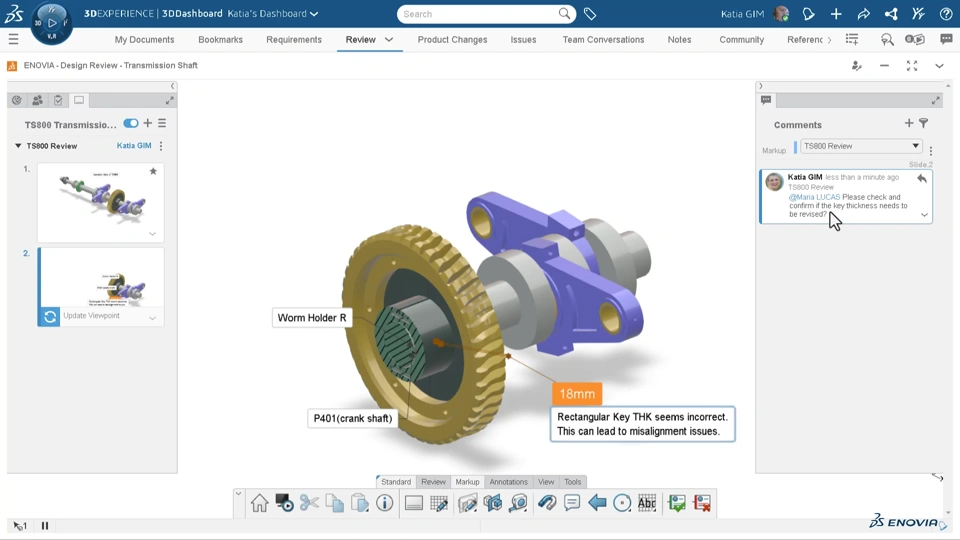Screen dimensions: 960x540
Task: Add a comment bubble annotation
Action: pyautogui.click(x=572, y=503)
